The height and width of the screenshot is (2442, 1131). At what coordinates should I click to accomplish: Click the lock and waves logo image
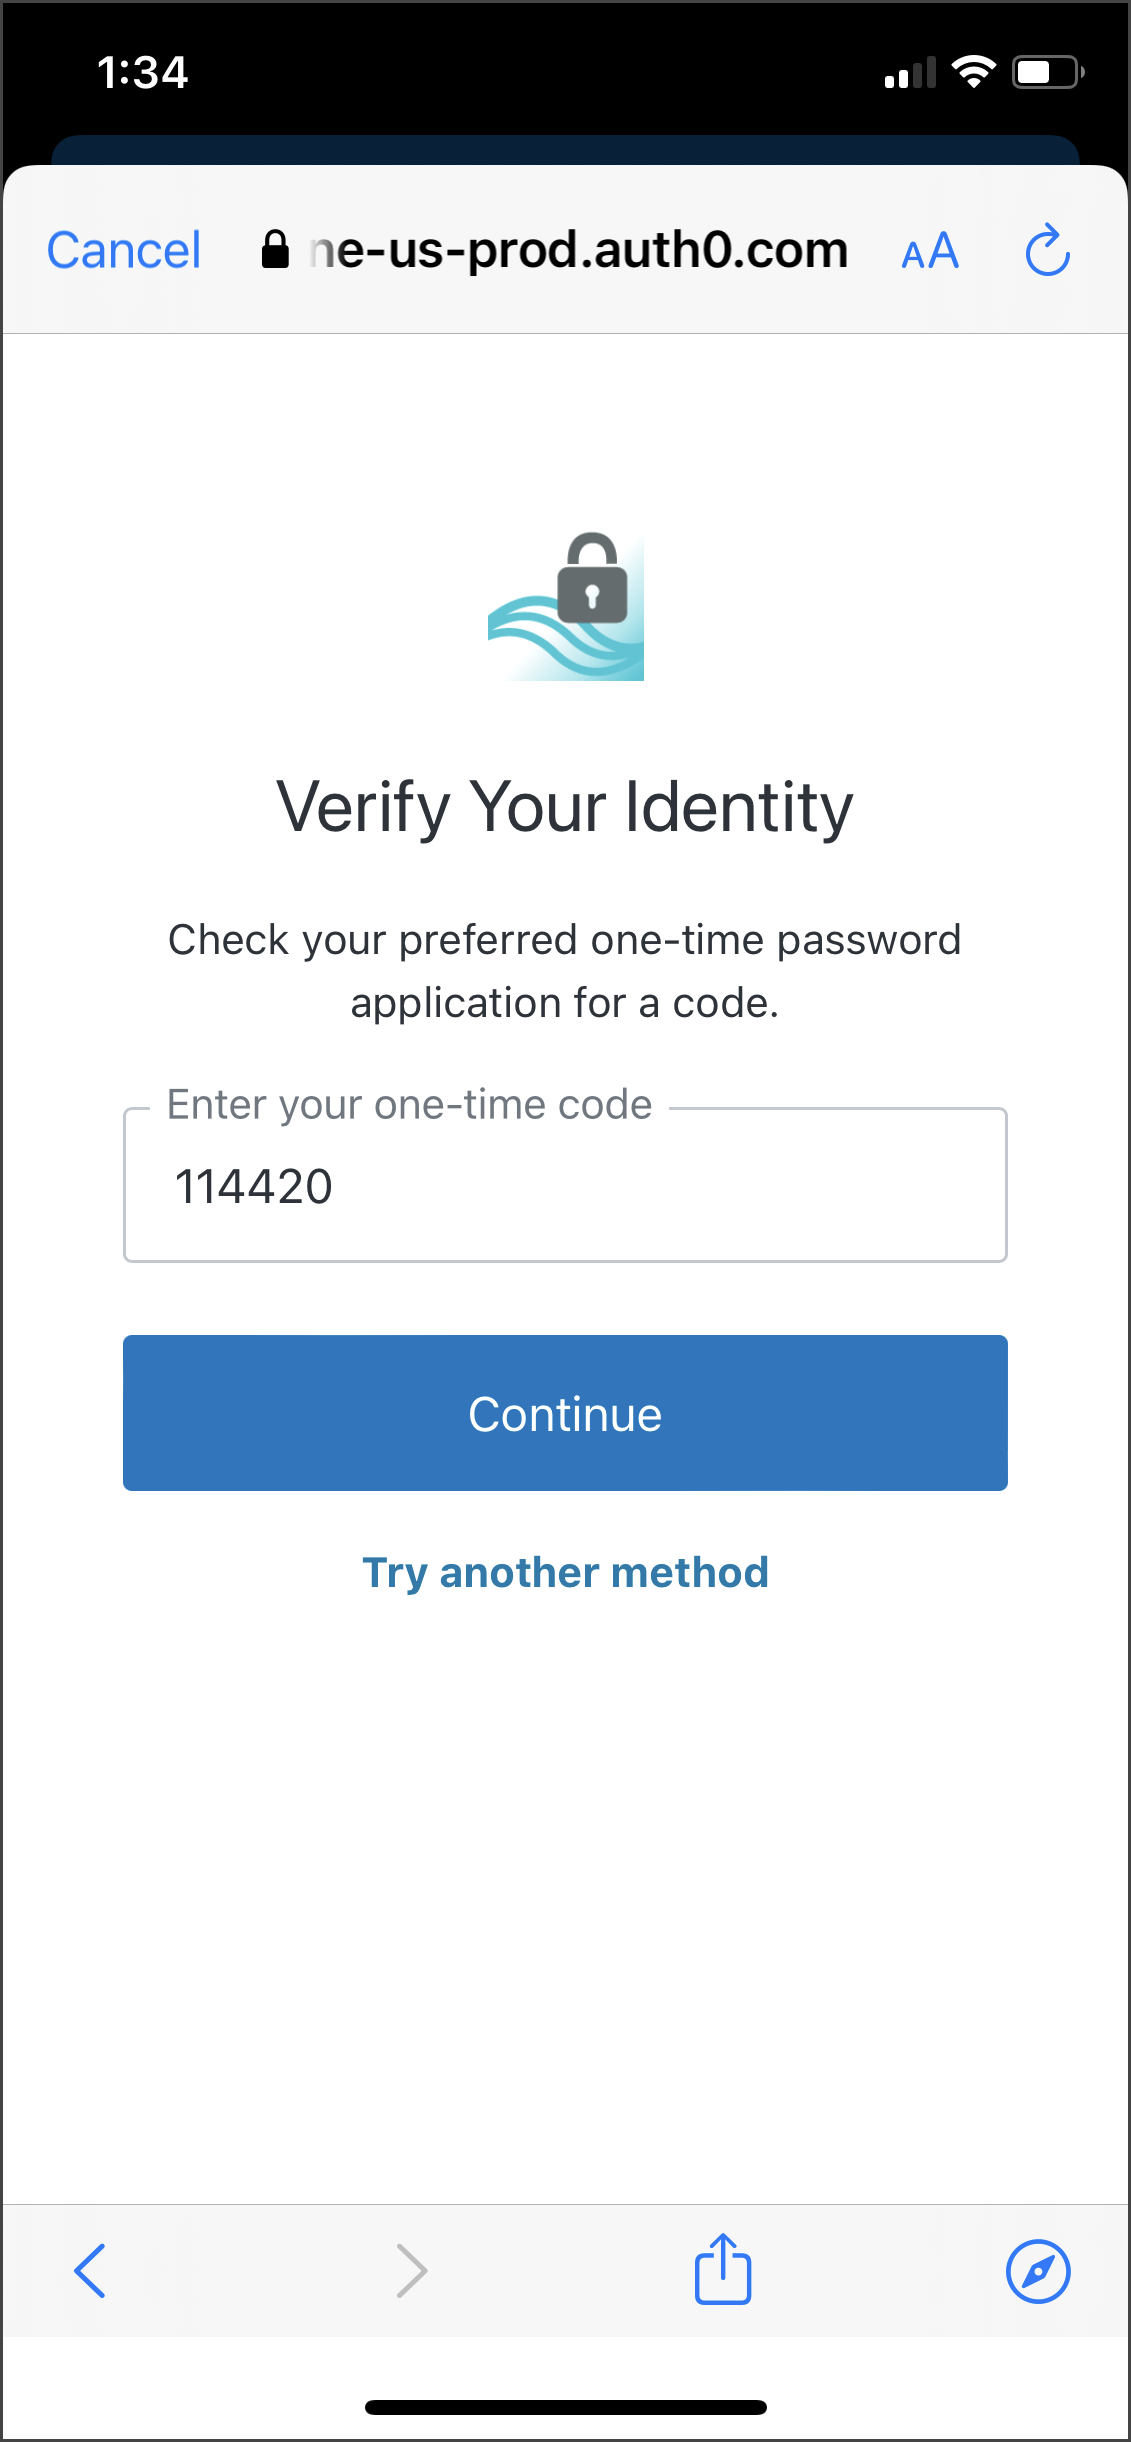click(x=566, y=607)
